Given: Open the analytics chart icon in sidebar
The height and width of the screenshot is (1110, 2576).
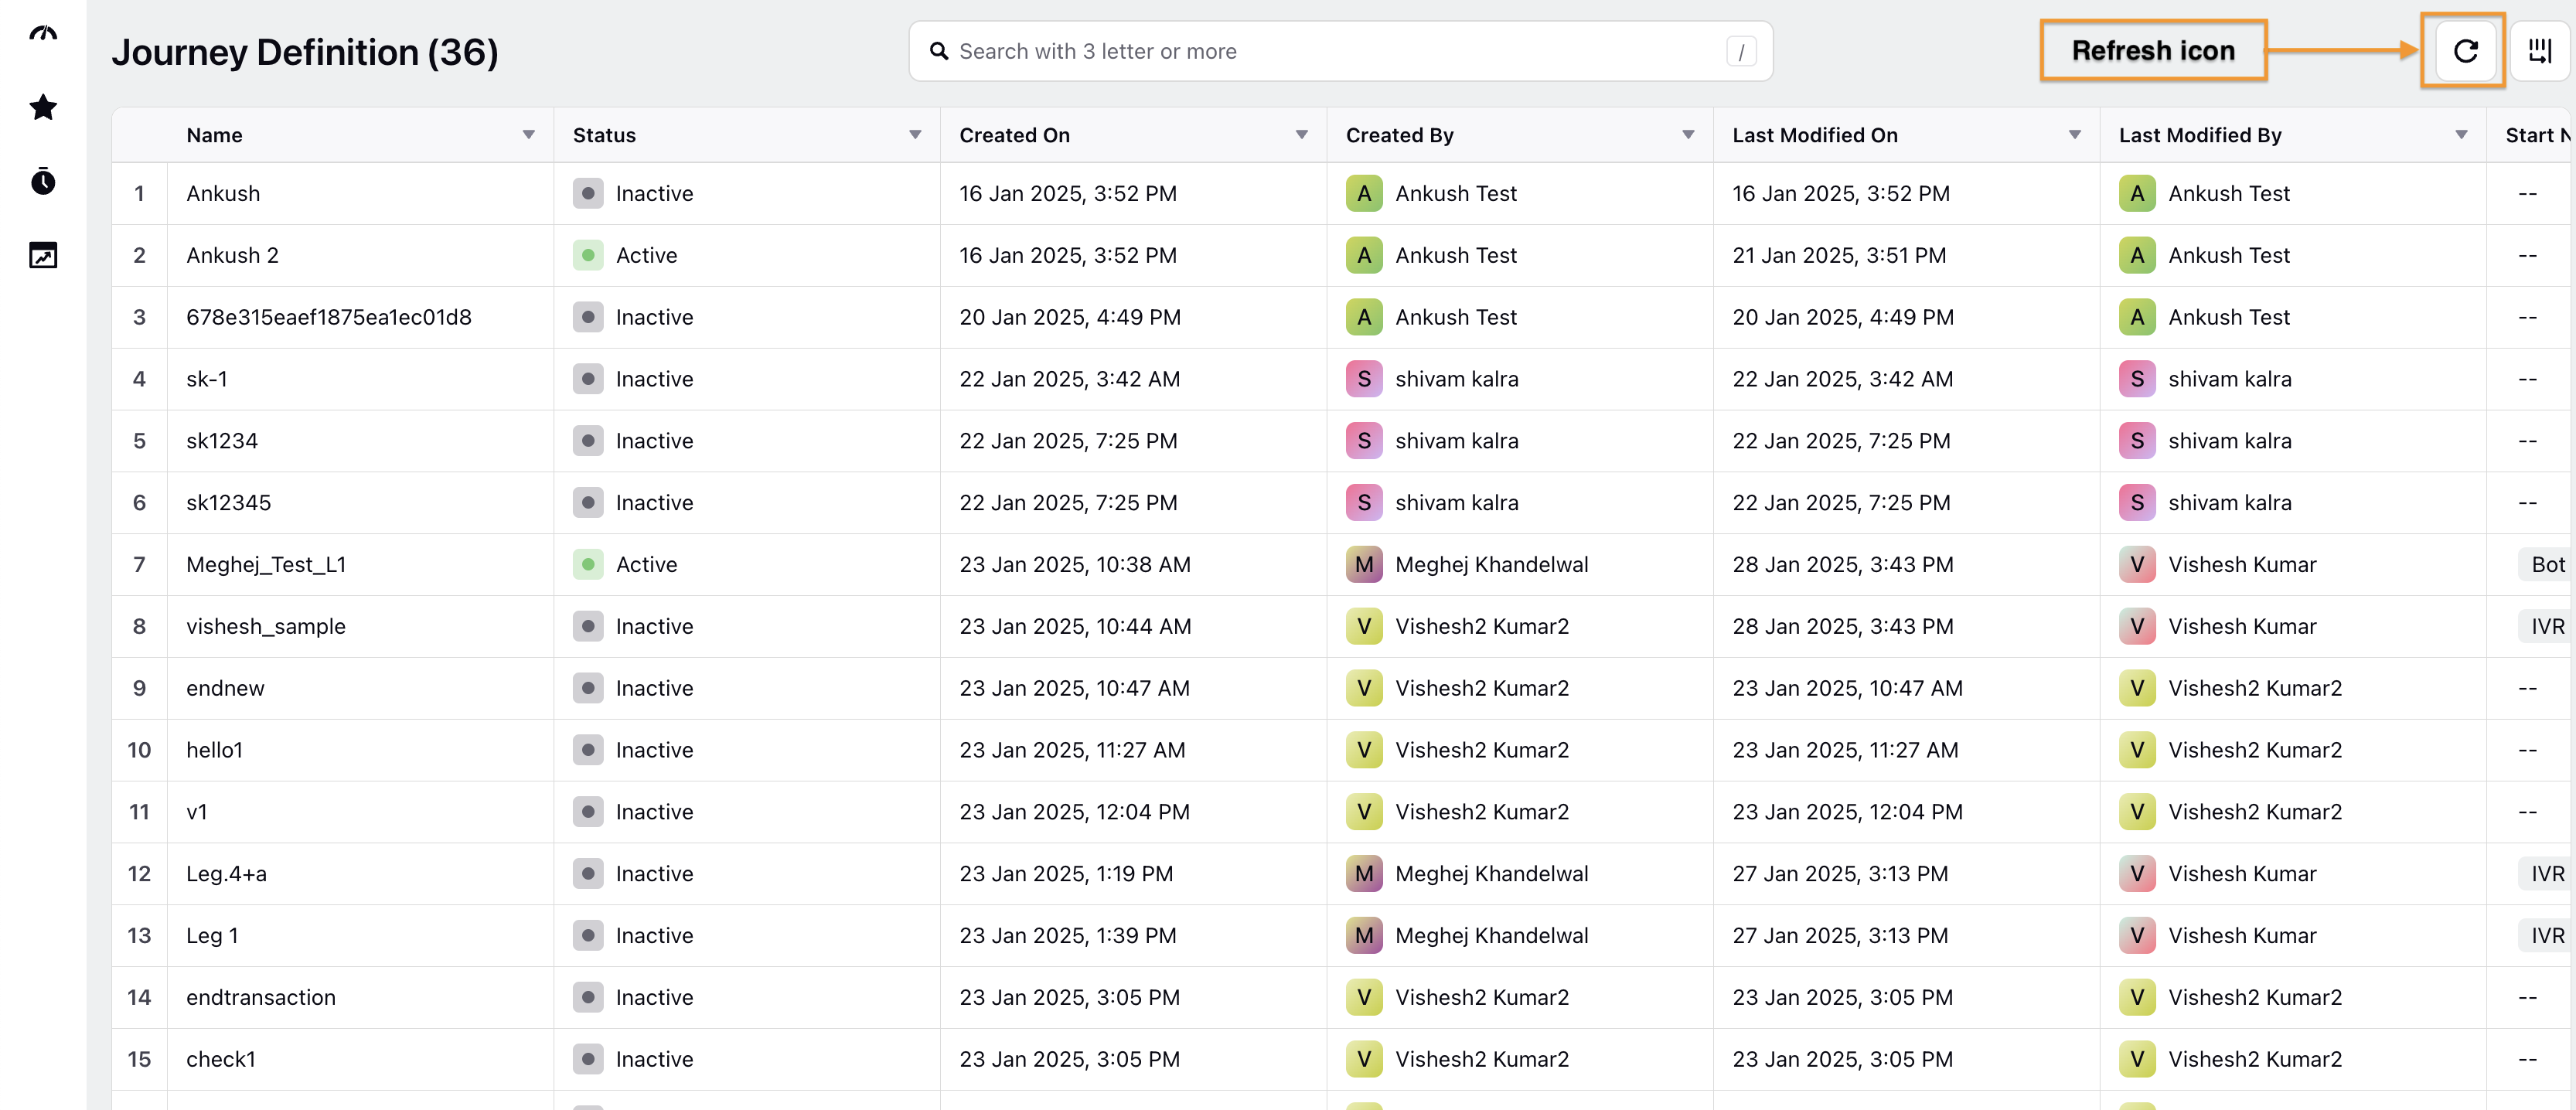Looking at the screenshot, I should pos(43,255).
